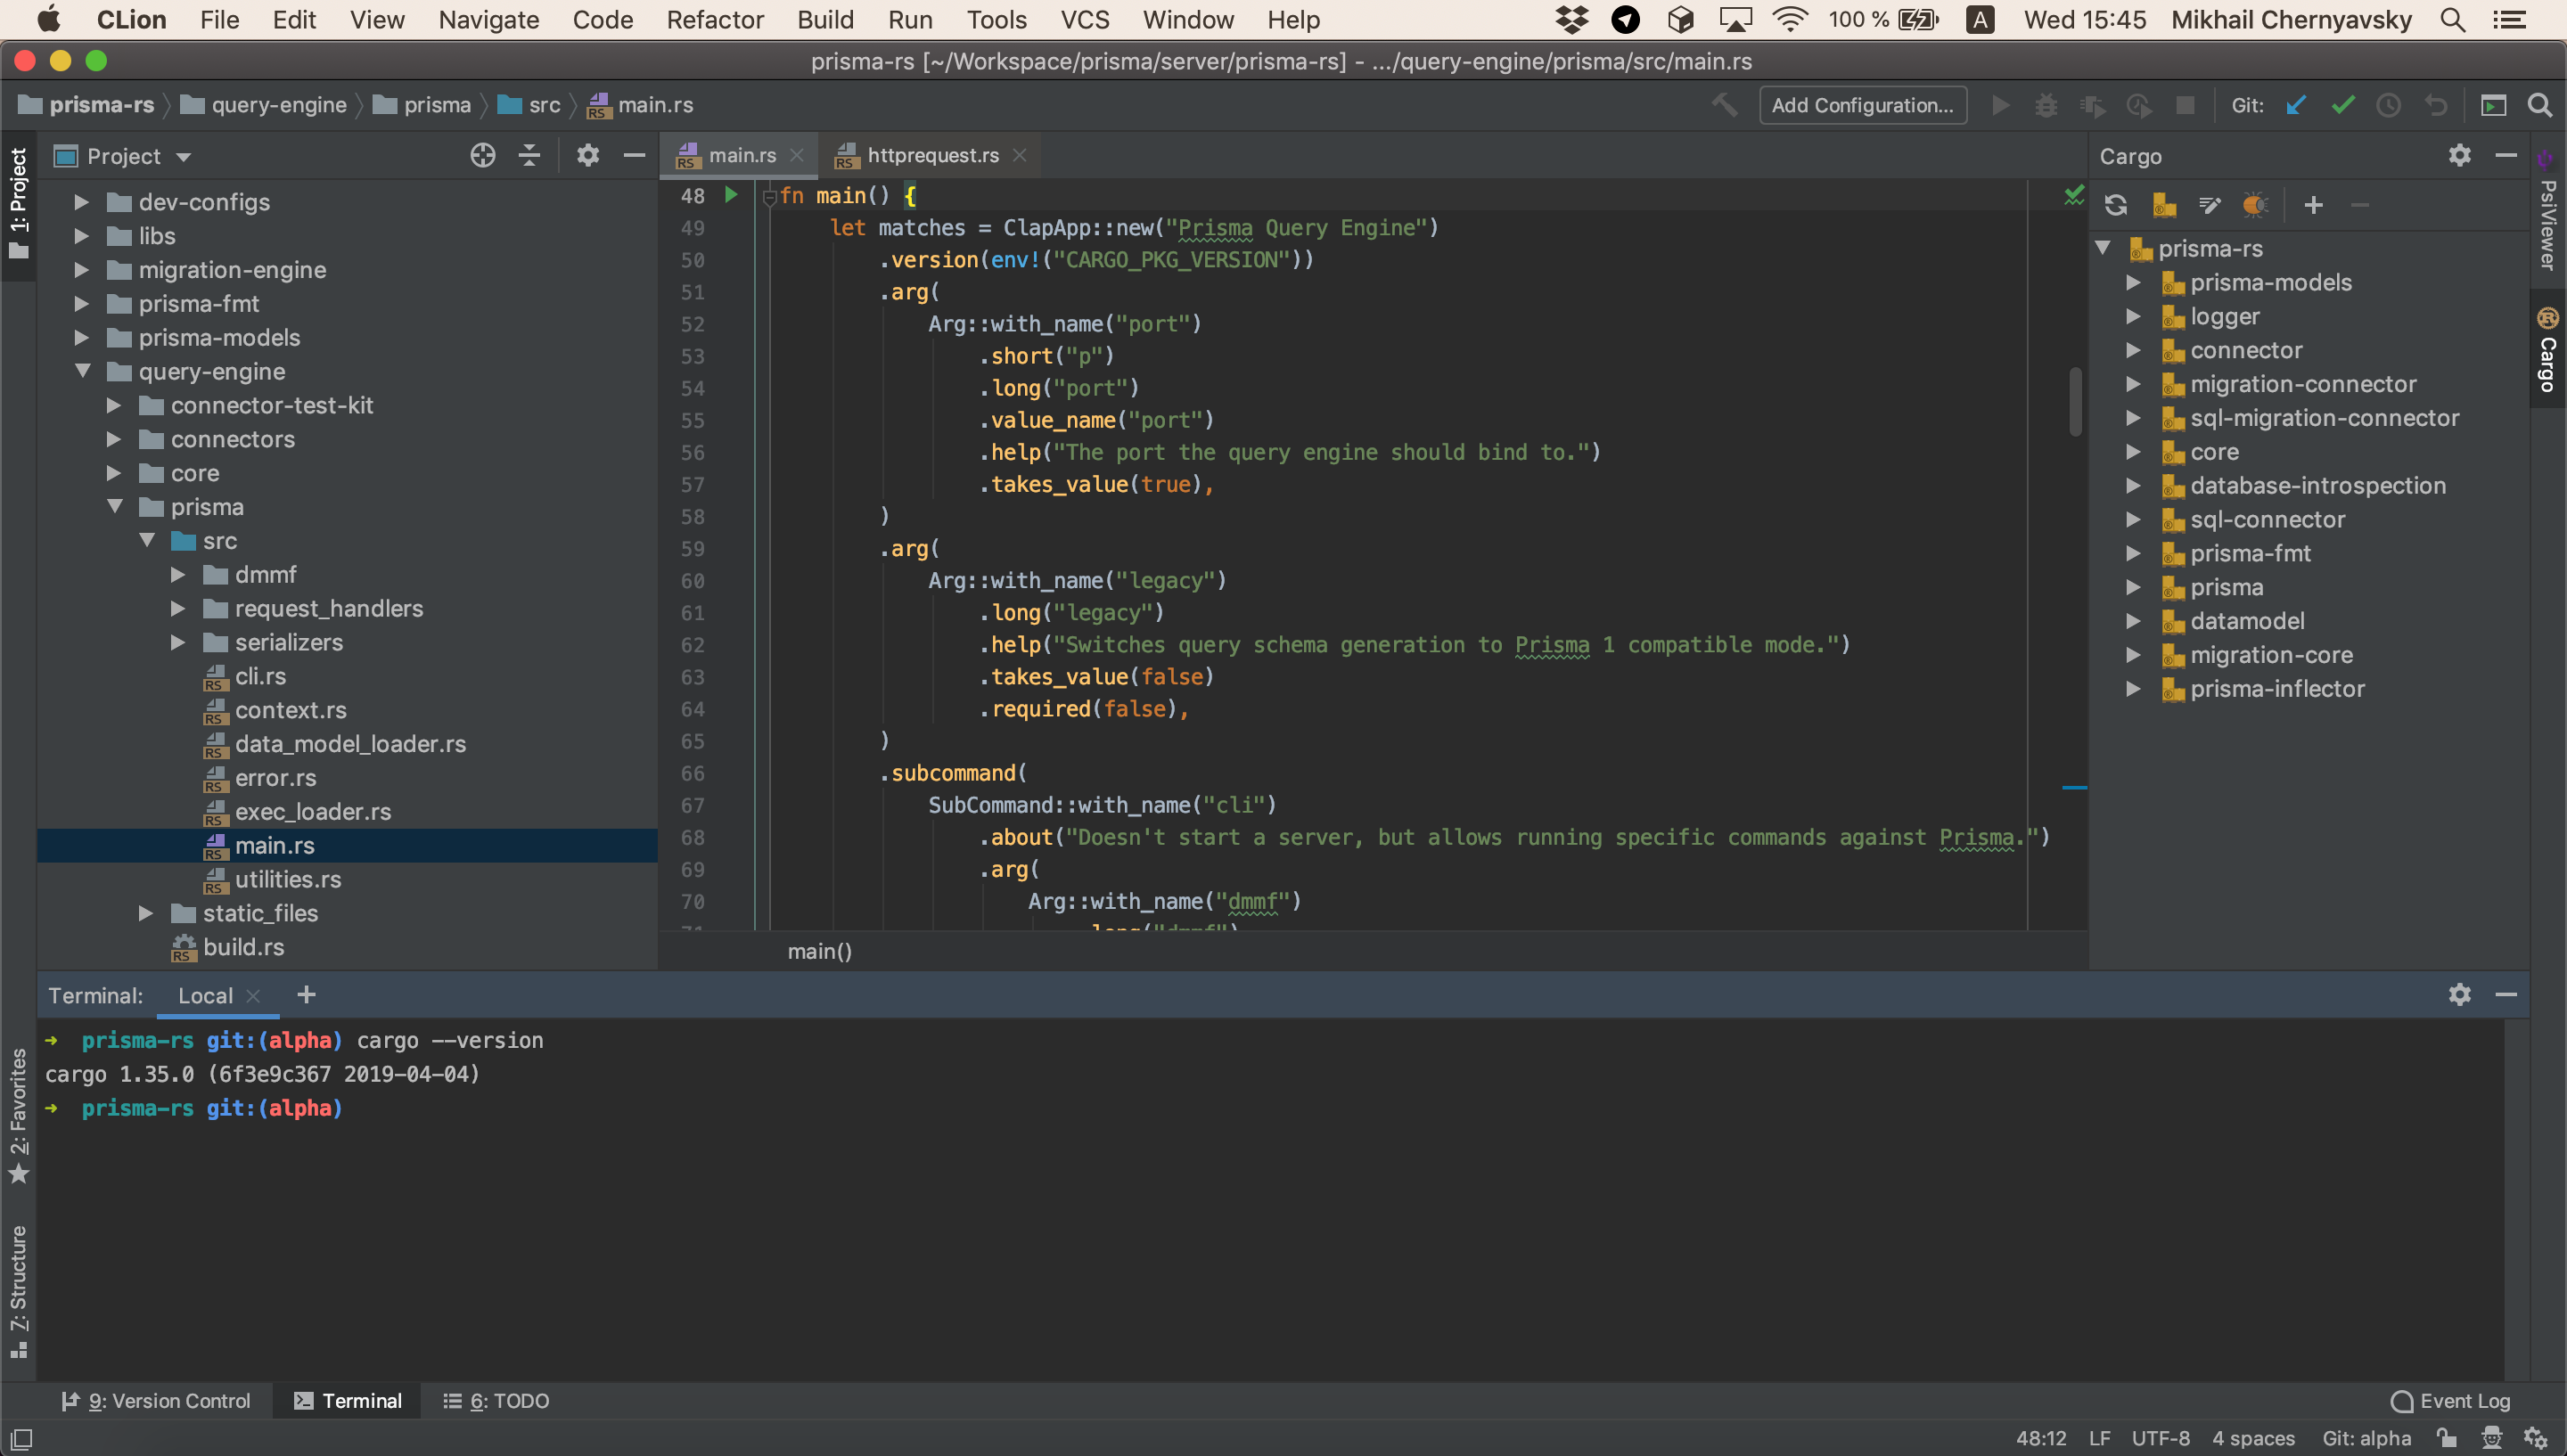
Task: Reload Cargo projects with refresh icon
Action: (2116, 205)
